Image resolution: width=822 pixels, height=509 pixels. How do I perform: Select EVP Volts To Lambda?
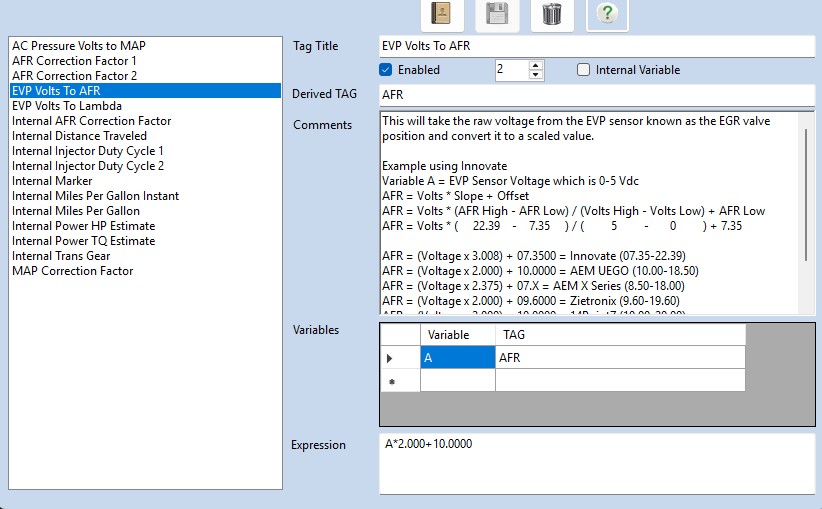coord(145,106)
